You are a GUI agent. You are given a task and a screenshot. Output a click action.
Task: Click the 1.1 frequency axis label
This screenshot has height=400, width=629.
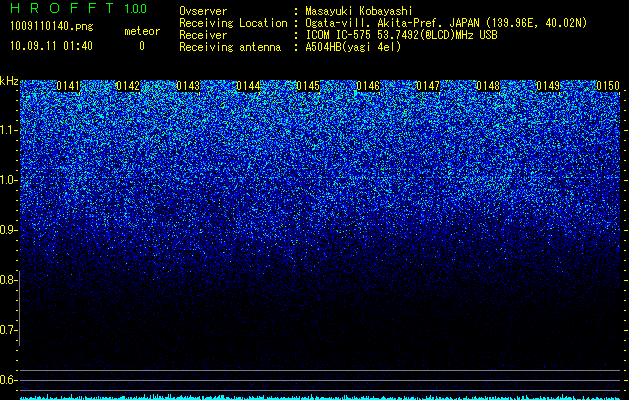(x=8, y=130)
